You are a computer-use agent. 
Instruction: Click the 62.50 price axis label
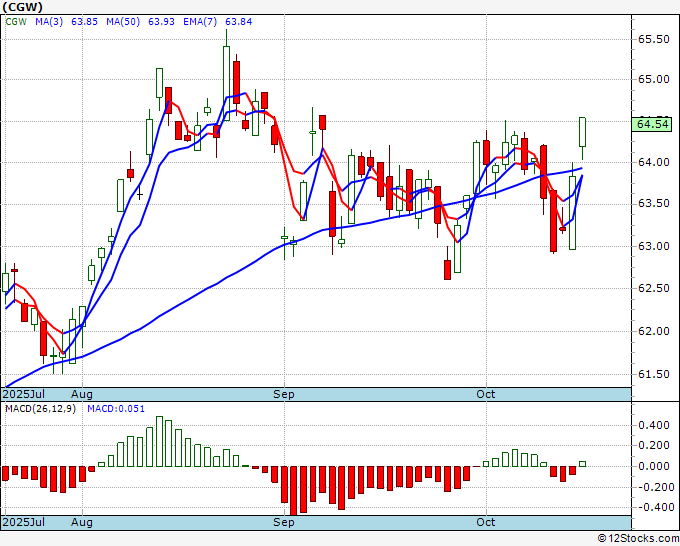[654, 288]
